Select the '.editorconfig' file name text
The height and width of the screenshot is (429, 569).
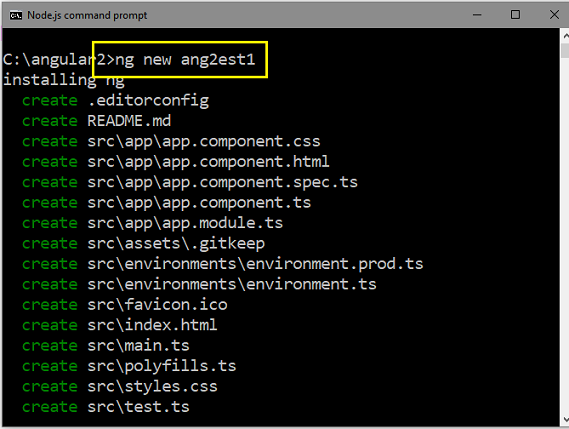[x=148, y=100]
